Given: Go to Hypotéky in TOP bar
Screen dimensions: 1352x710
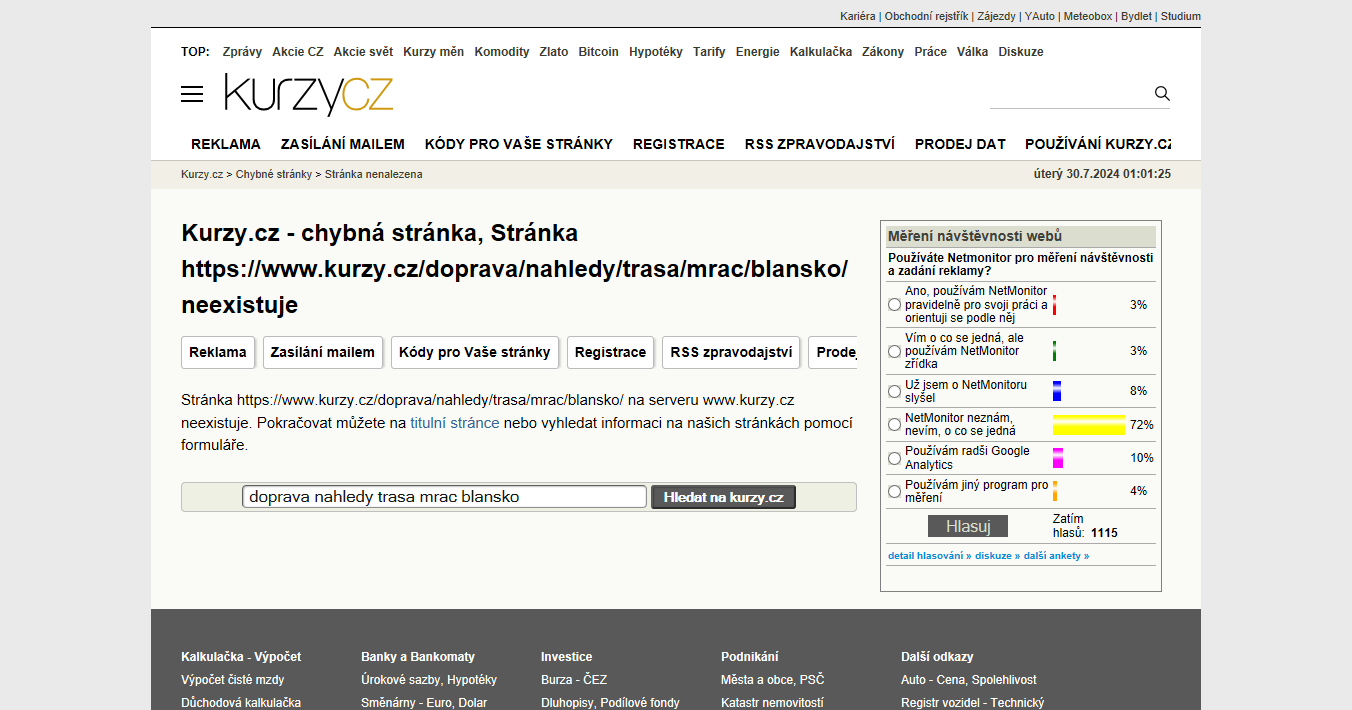Looking at the screenshot, I should [x=656, y=52].
